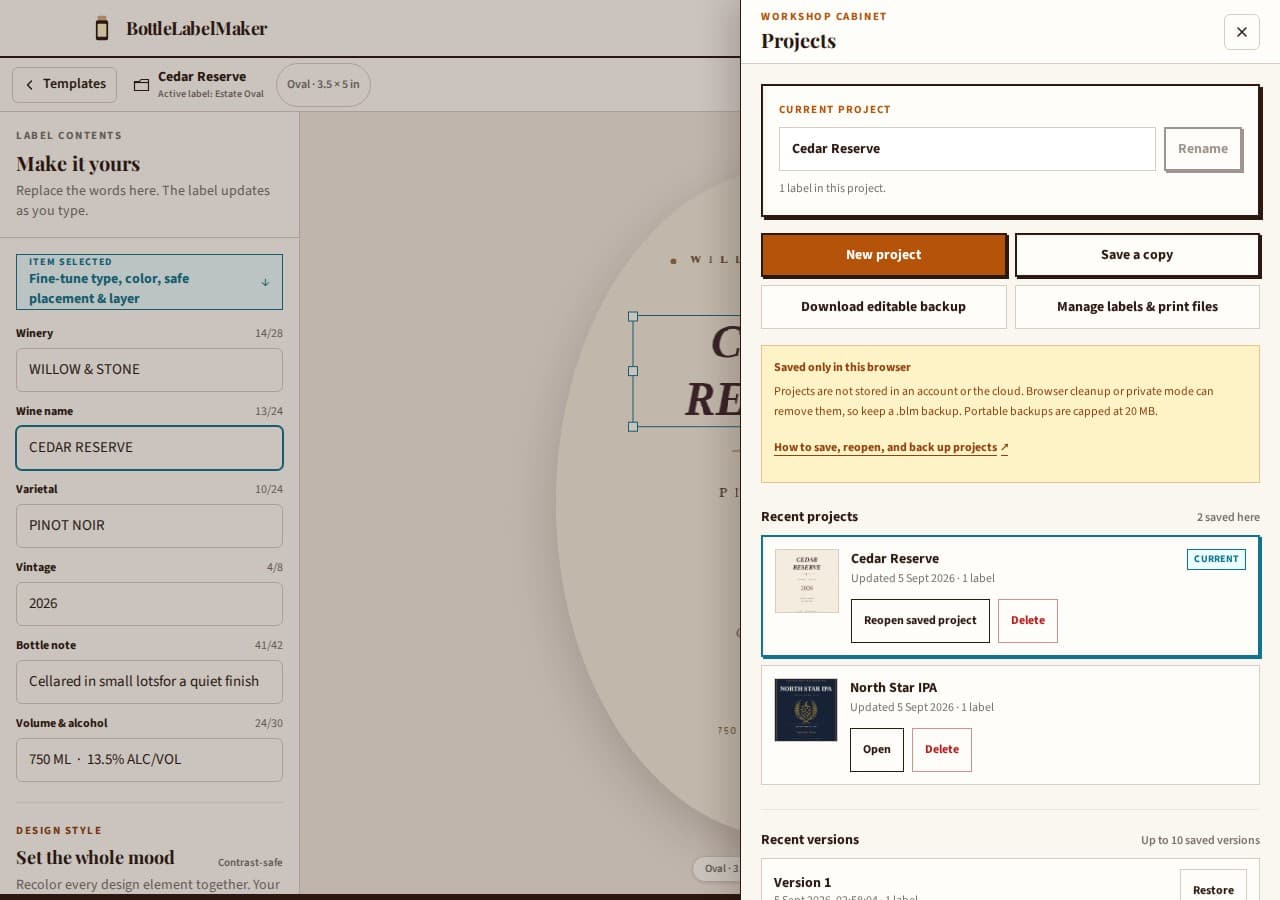Click the North Star IPA project thumbnail
This screenshot has height=900, width=1280.
(x=806, y=710)
